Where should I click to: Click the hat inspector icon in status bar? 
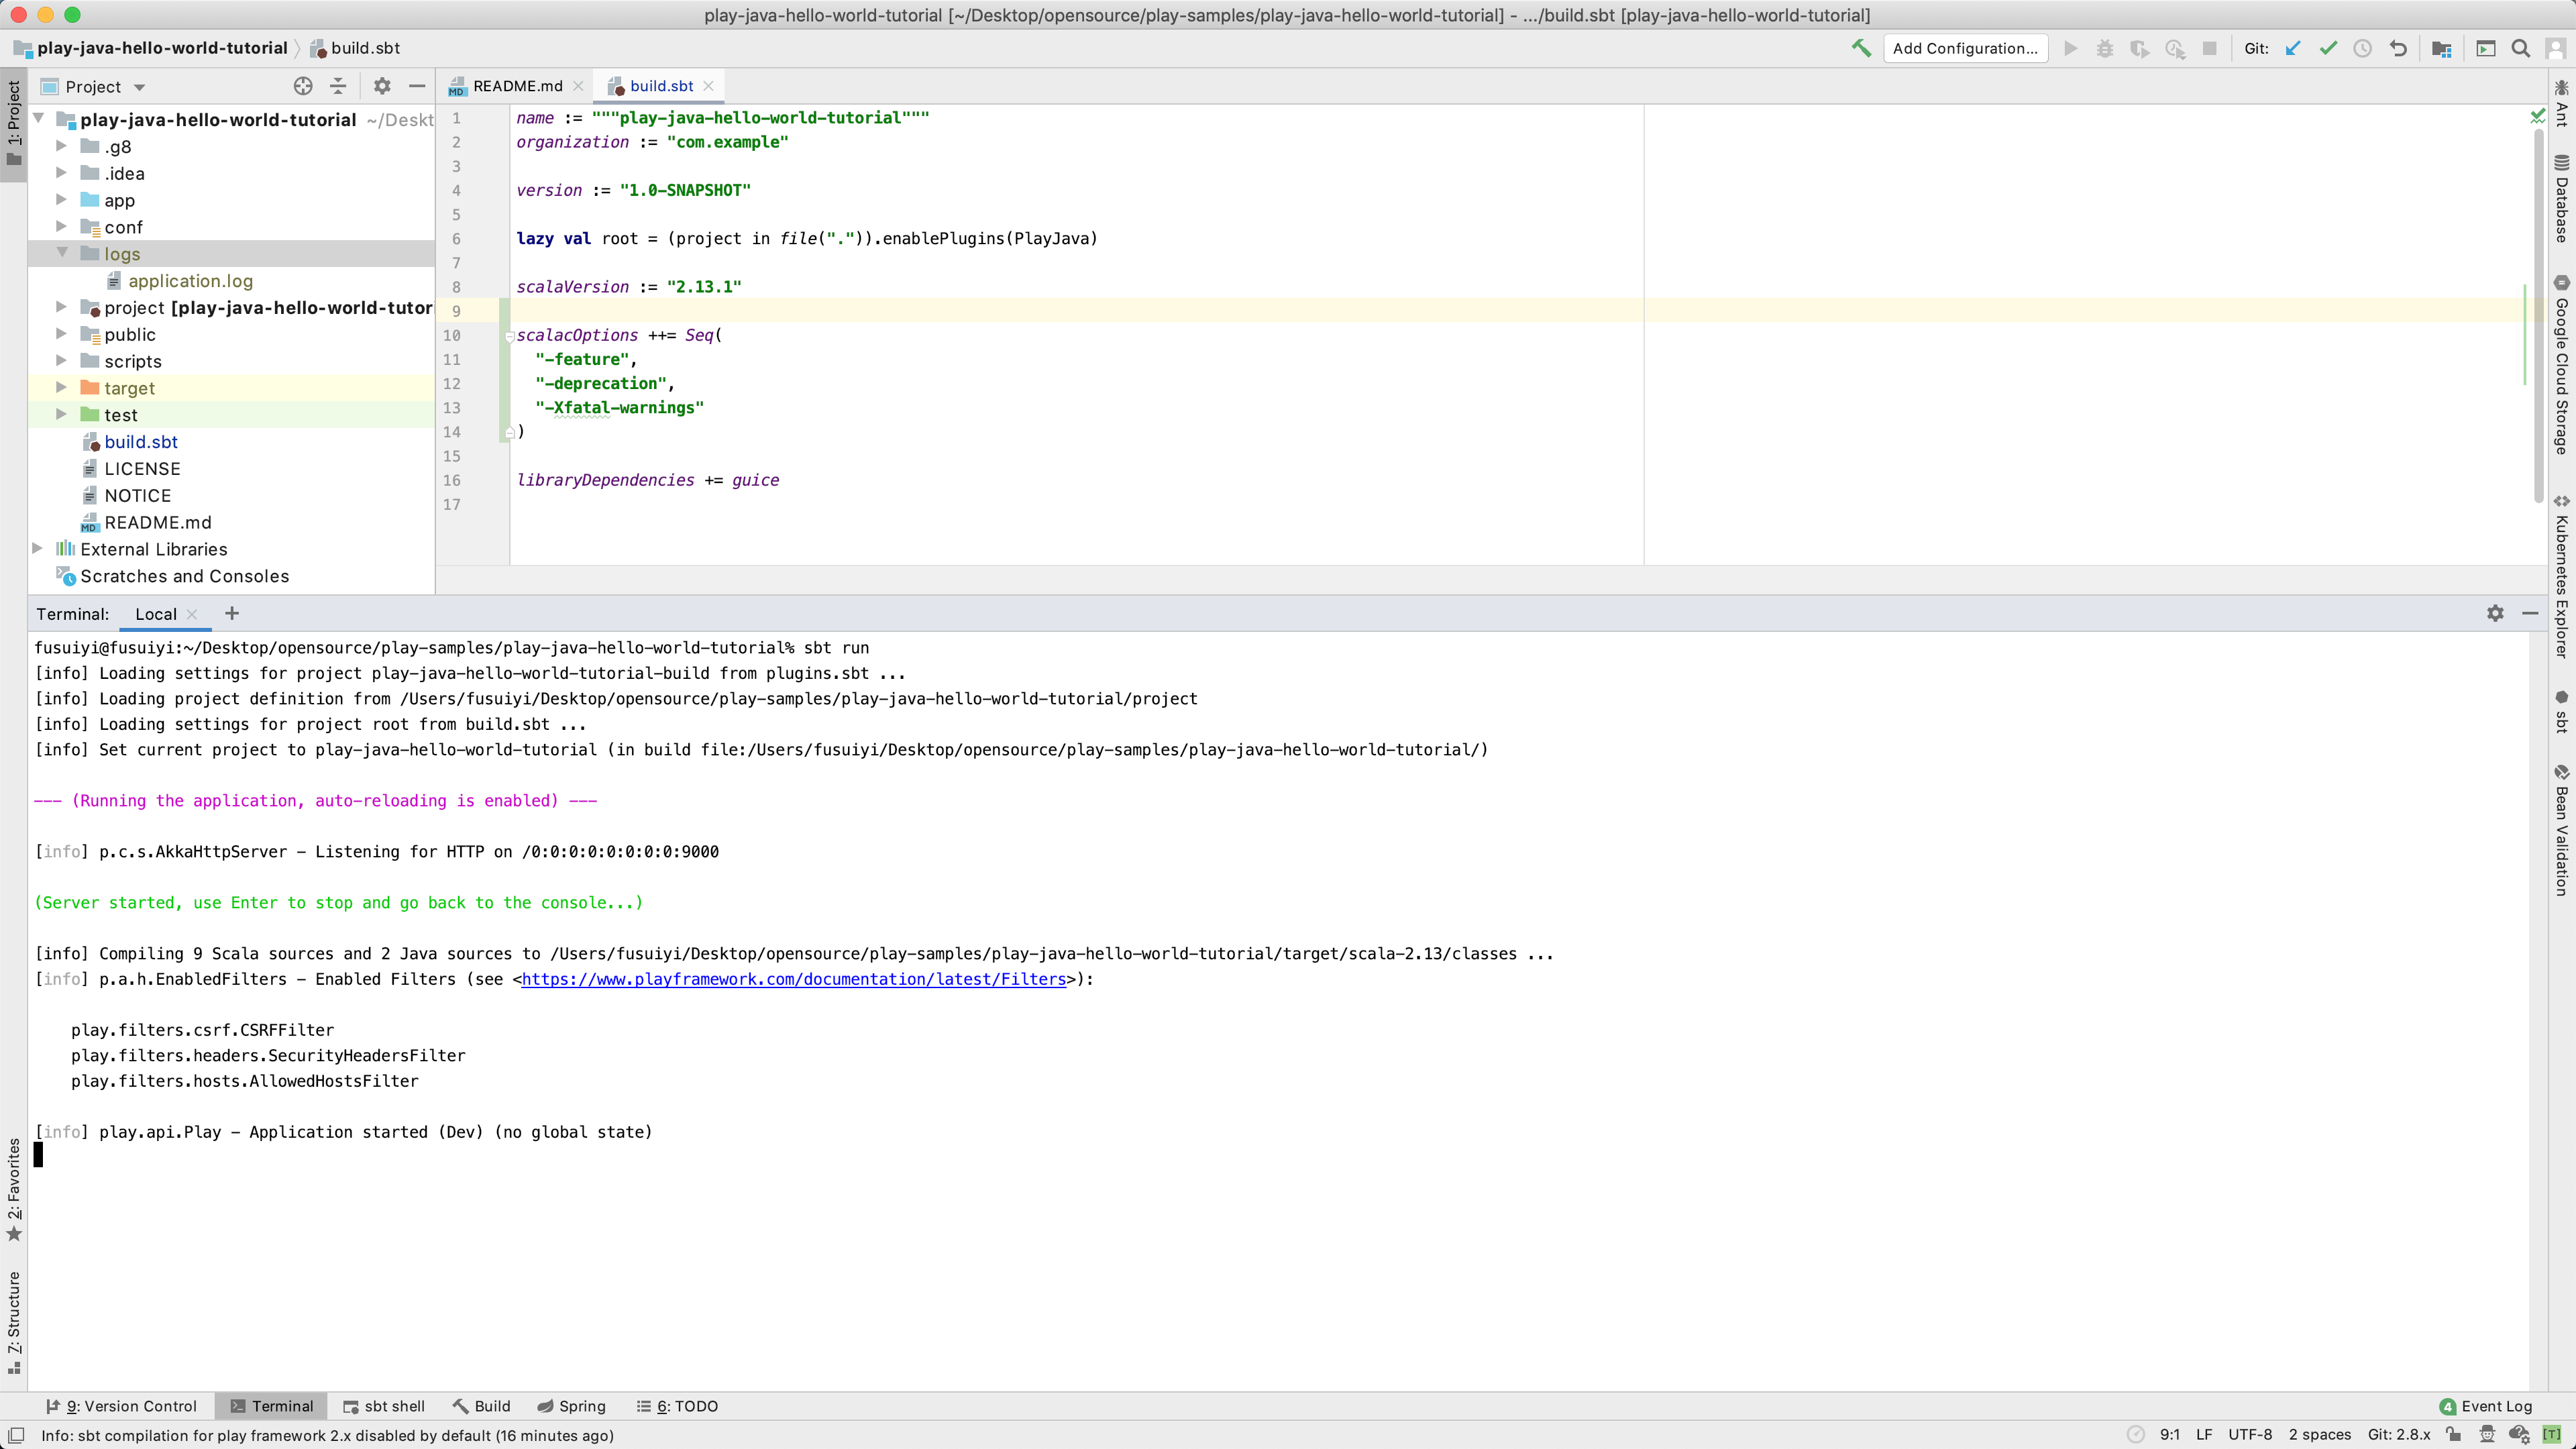(2487, 1434)
